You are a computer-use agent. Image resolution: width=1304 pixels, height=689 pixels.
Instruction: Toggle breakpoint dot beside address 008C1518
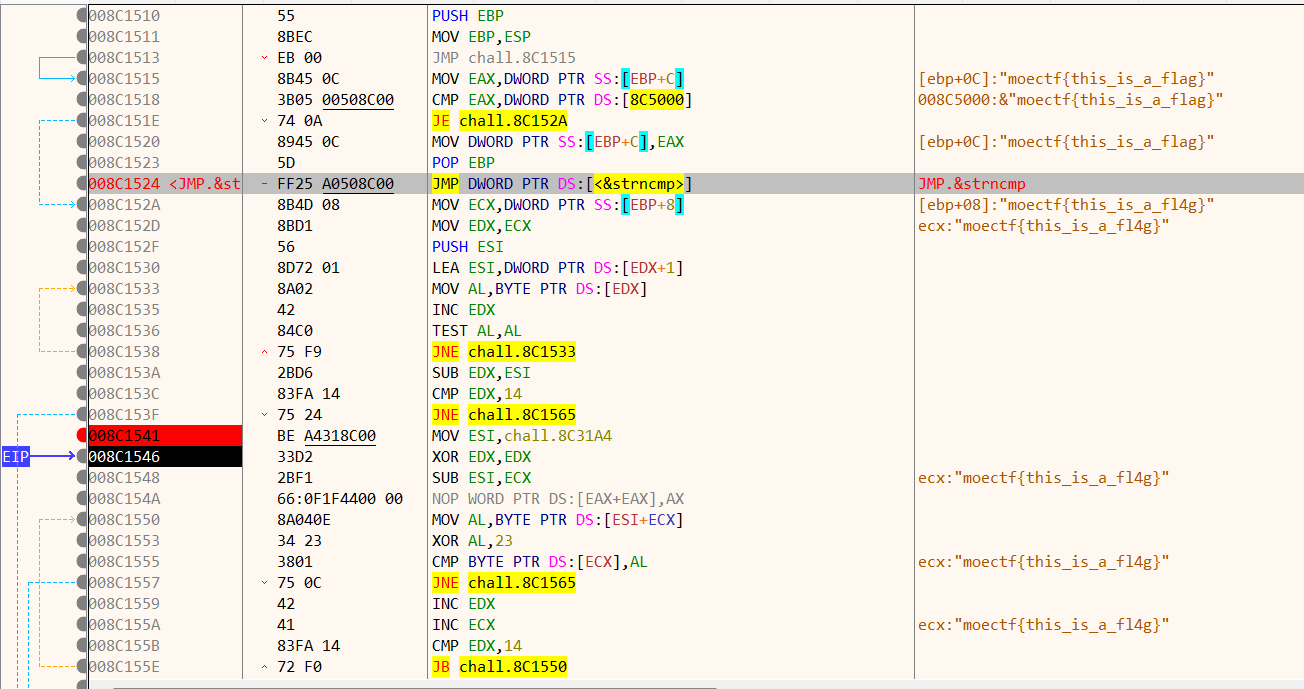82,100
